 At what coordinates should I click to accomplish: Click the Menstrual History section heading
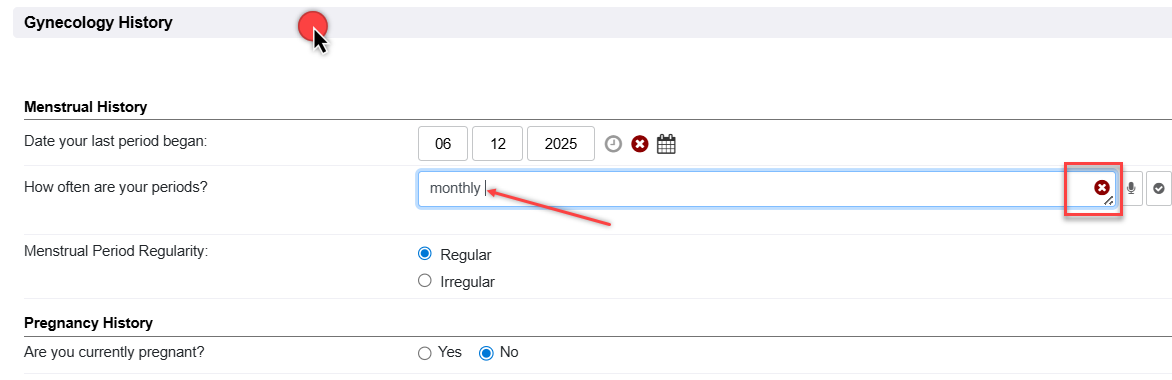[x=85, y=107]
